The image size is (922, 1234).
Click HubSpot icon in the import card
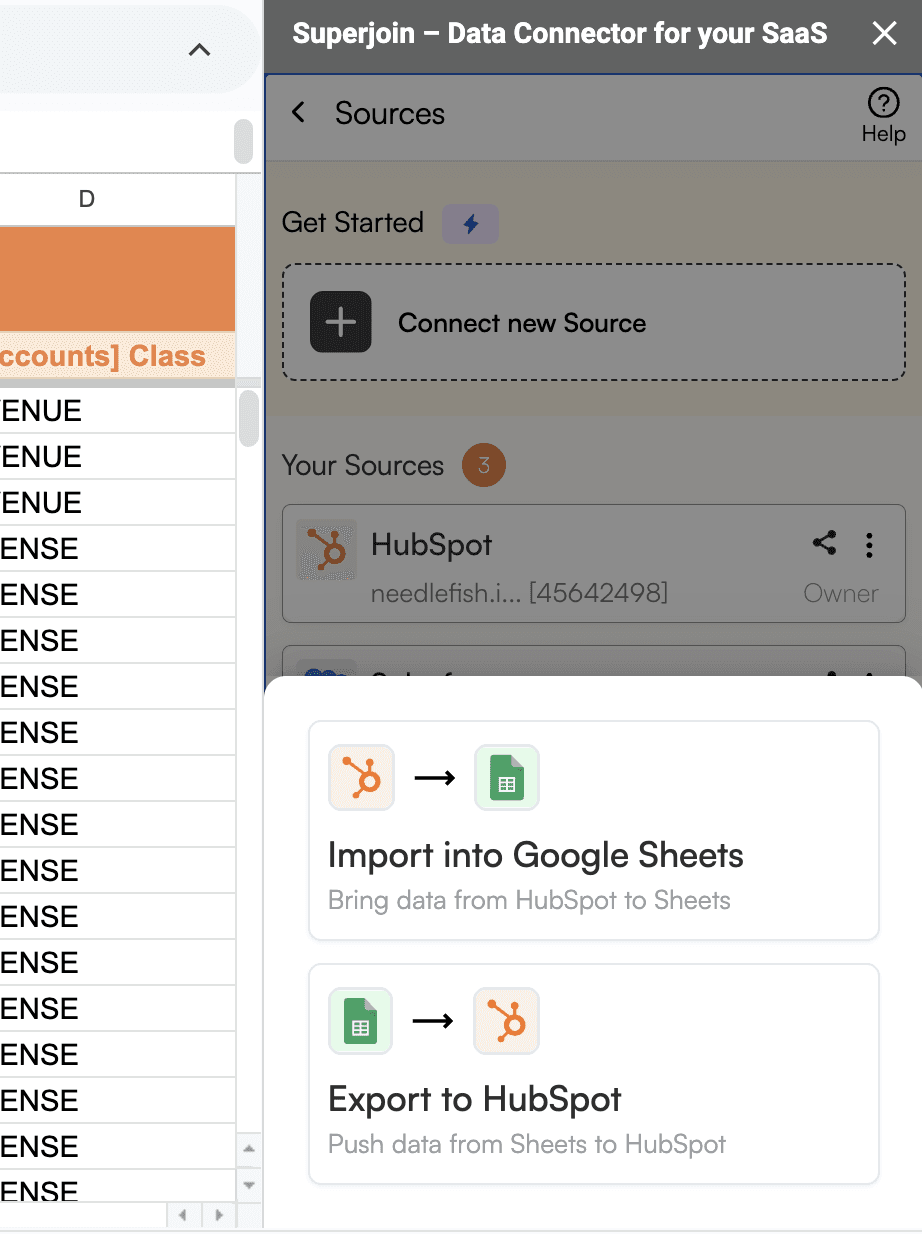[x=361, y=777]
